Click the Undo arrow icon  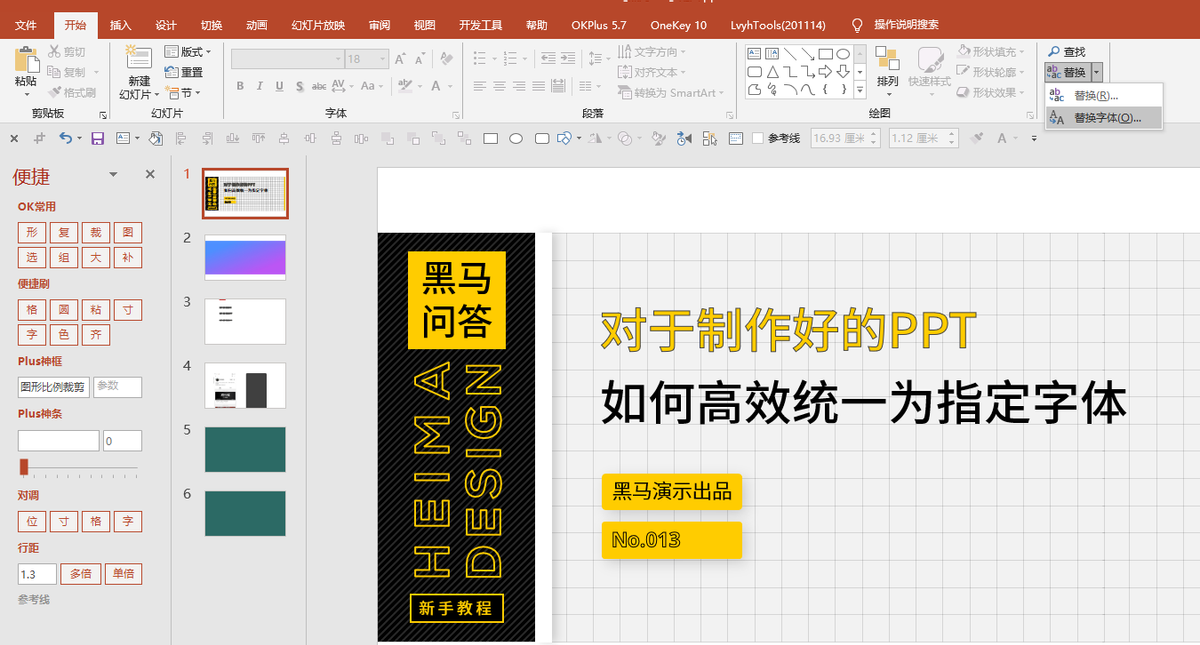tap(66, 138)
